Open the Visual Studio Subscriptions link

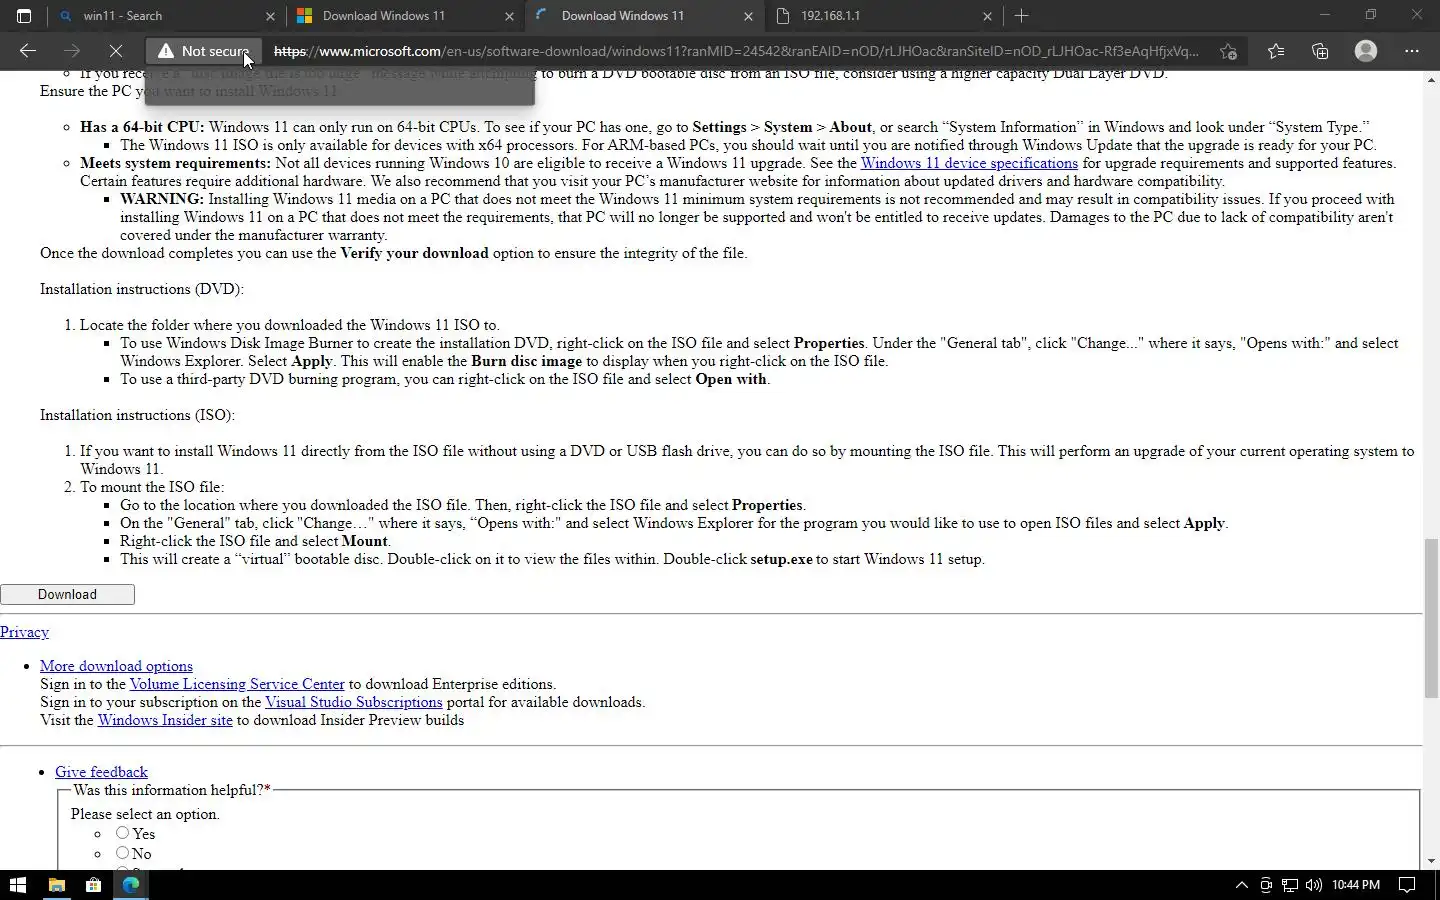(354, 702)
